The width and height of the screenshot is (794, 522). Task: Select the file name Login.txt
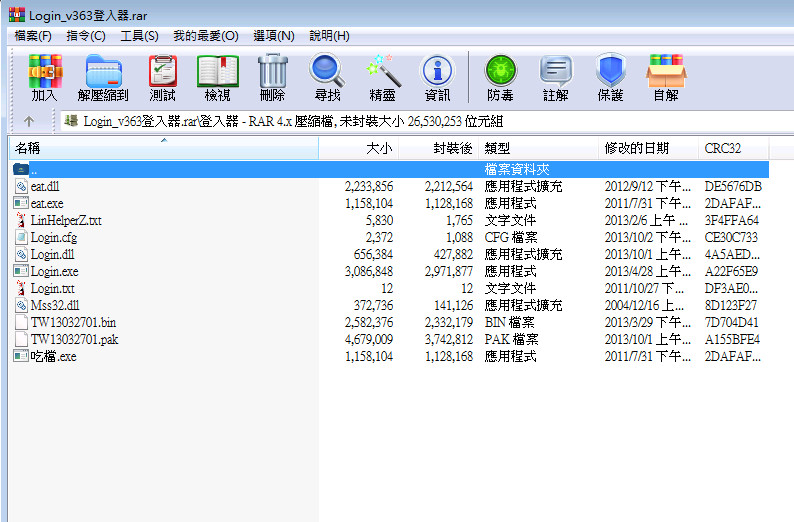pyautogui.click(x=53, y=288)
